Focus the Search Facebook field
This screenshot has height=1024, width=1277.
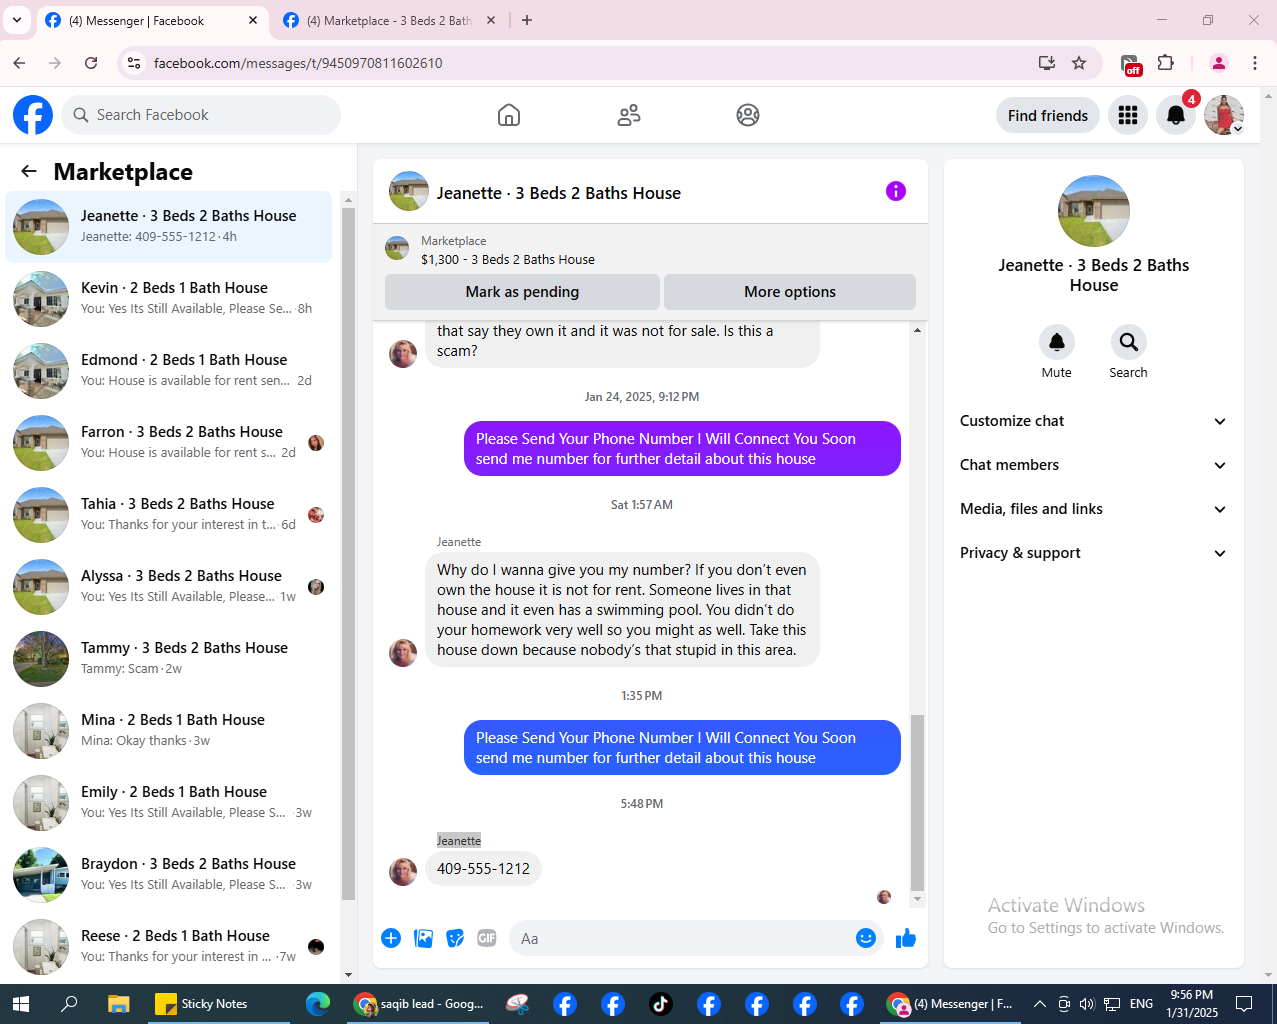(201, 115)
